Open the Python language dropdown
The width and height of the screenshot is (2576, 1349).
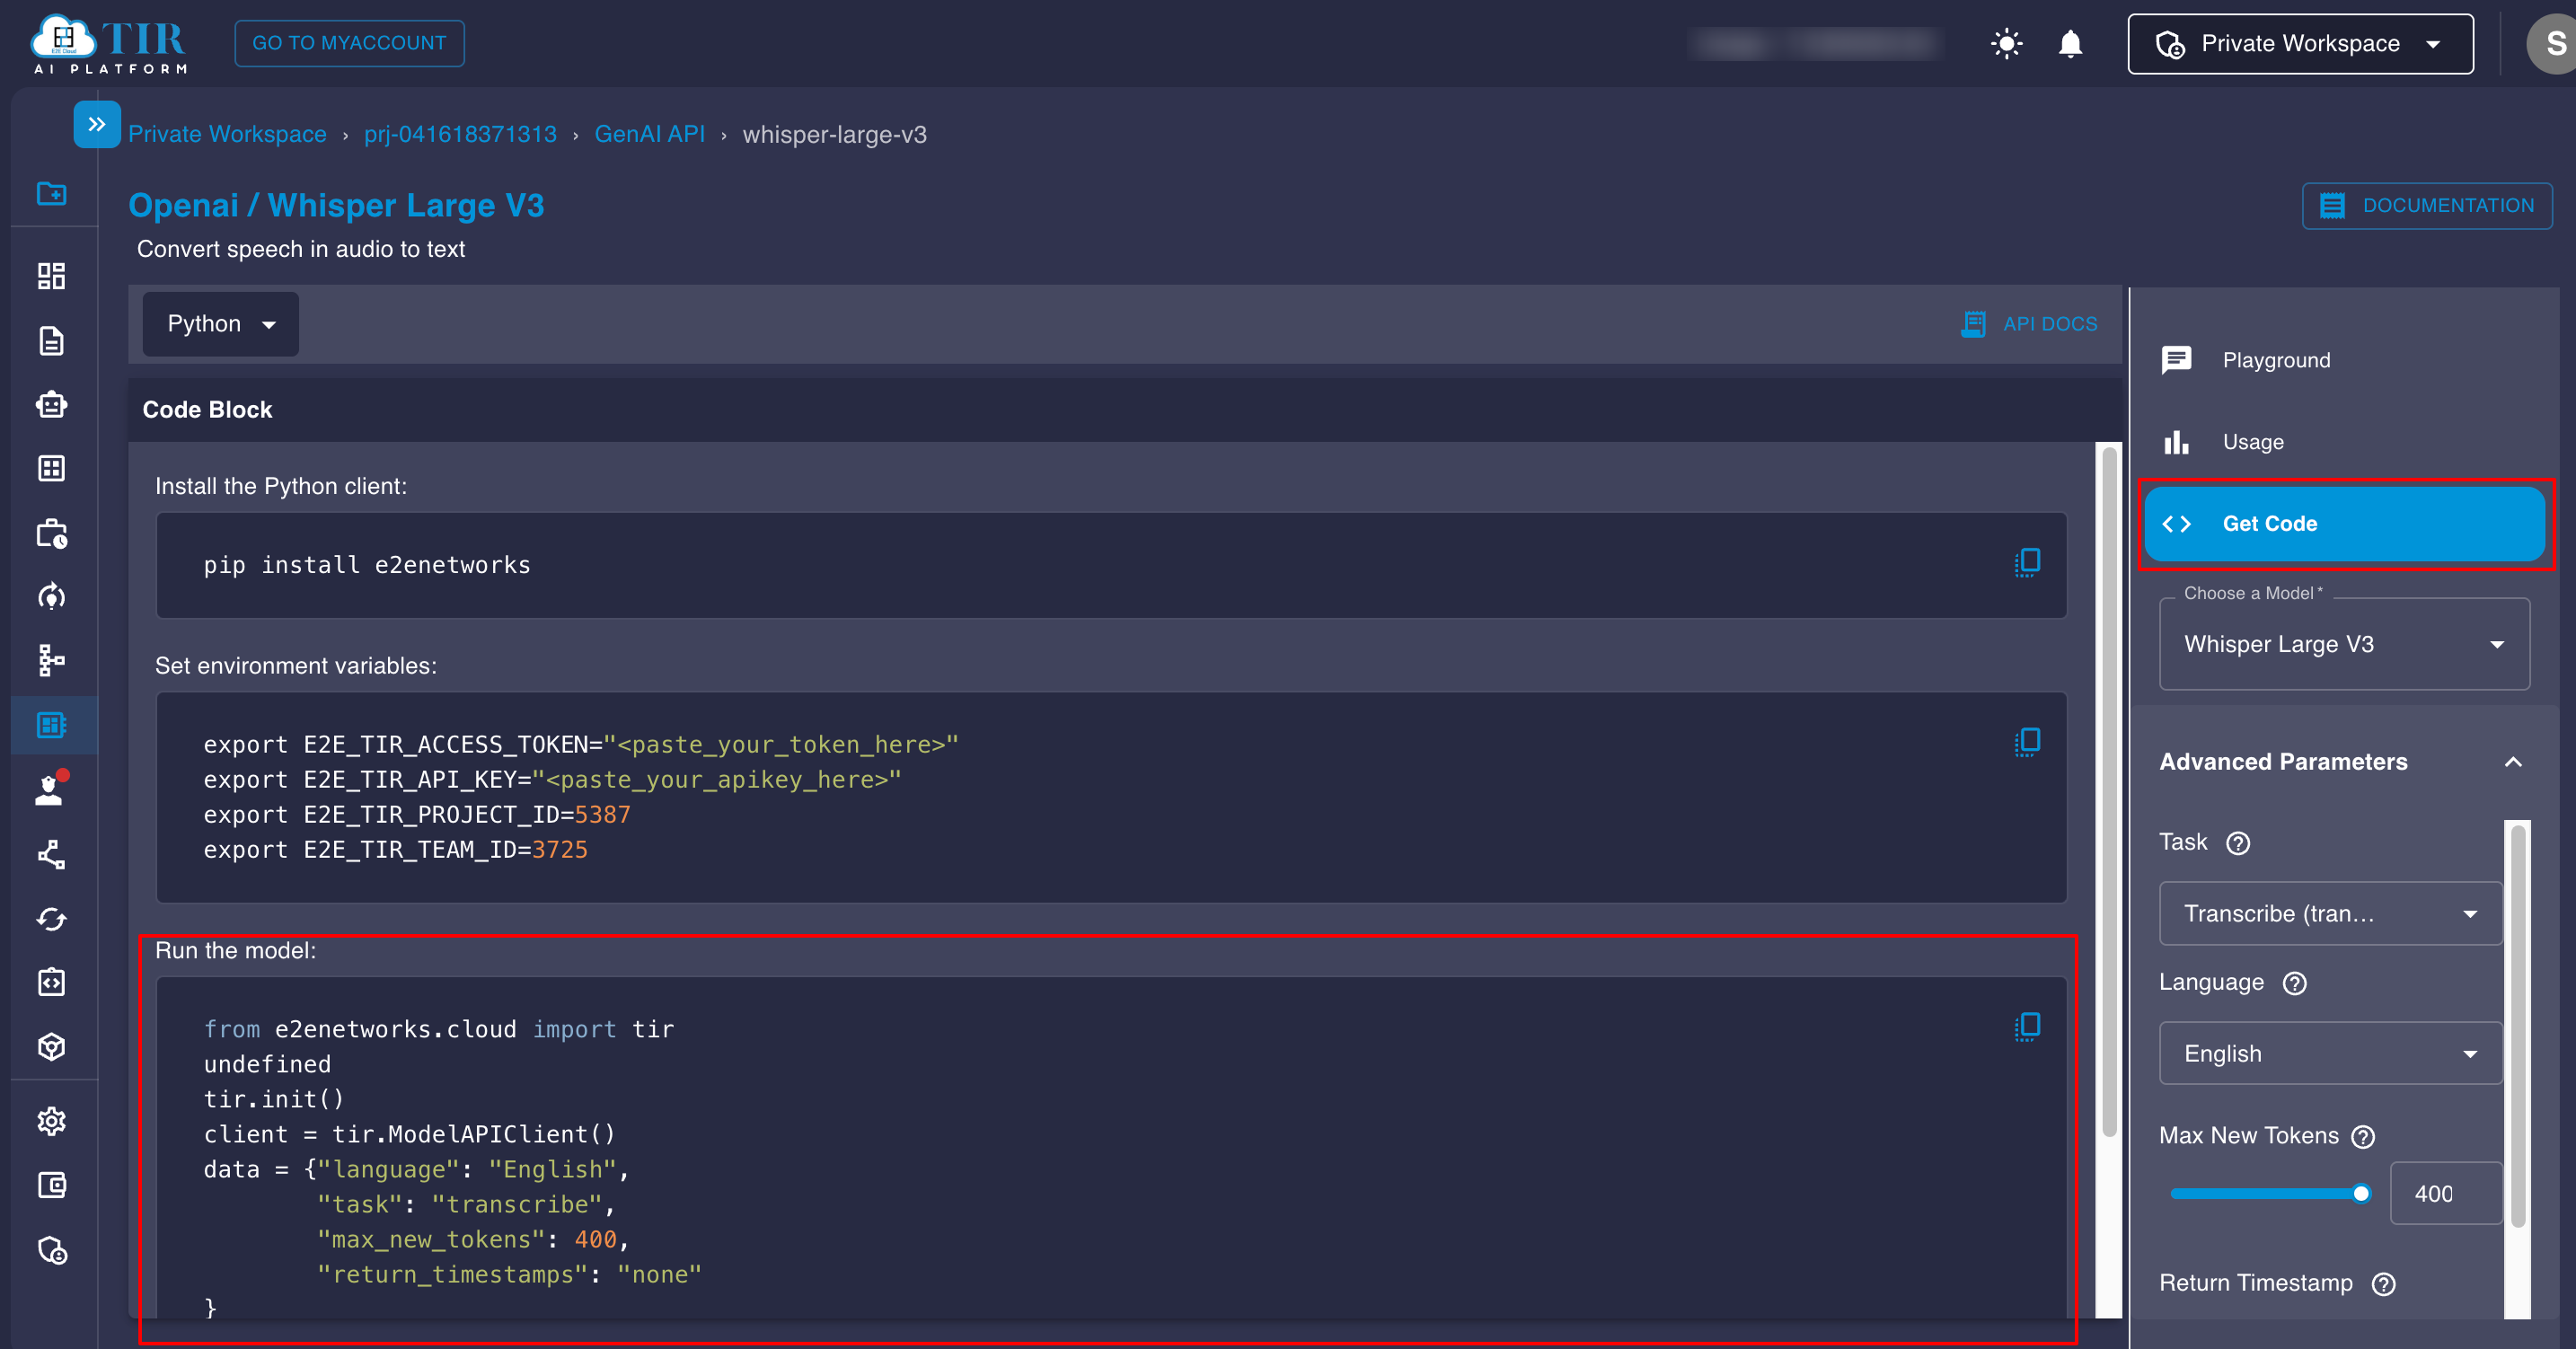click(220, 324)
